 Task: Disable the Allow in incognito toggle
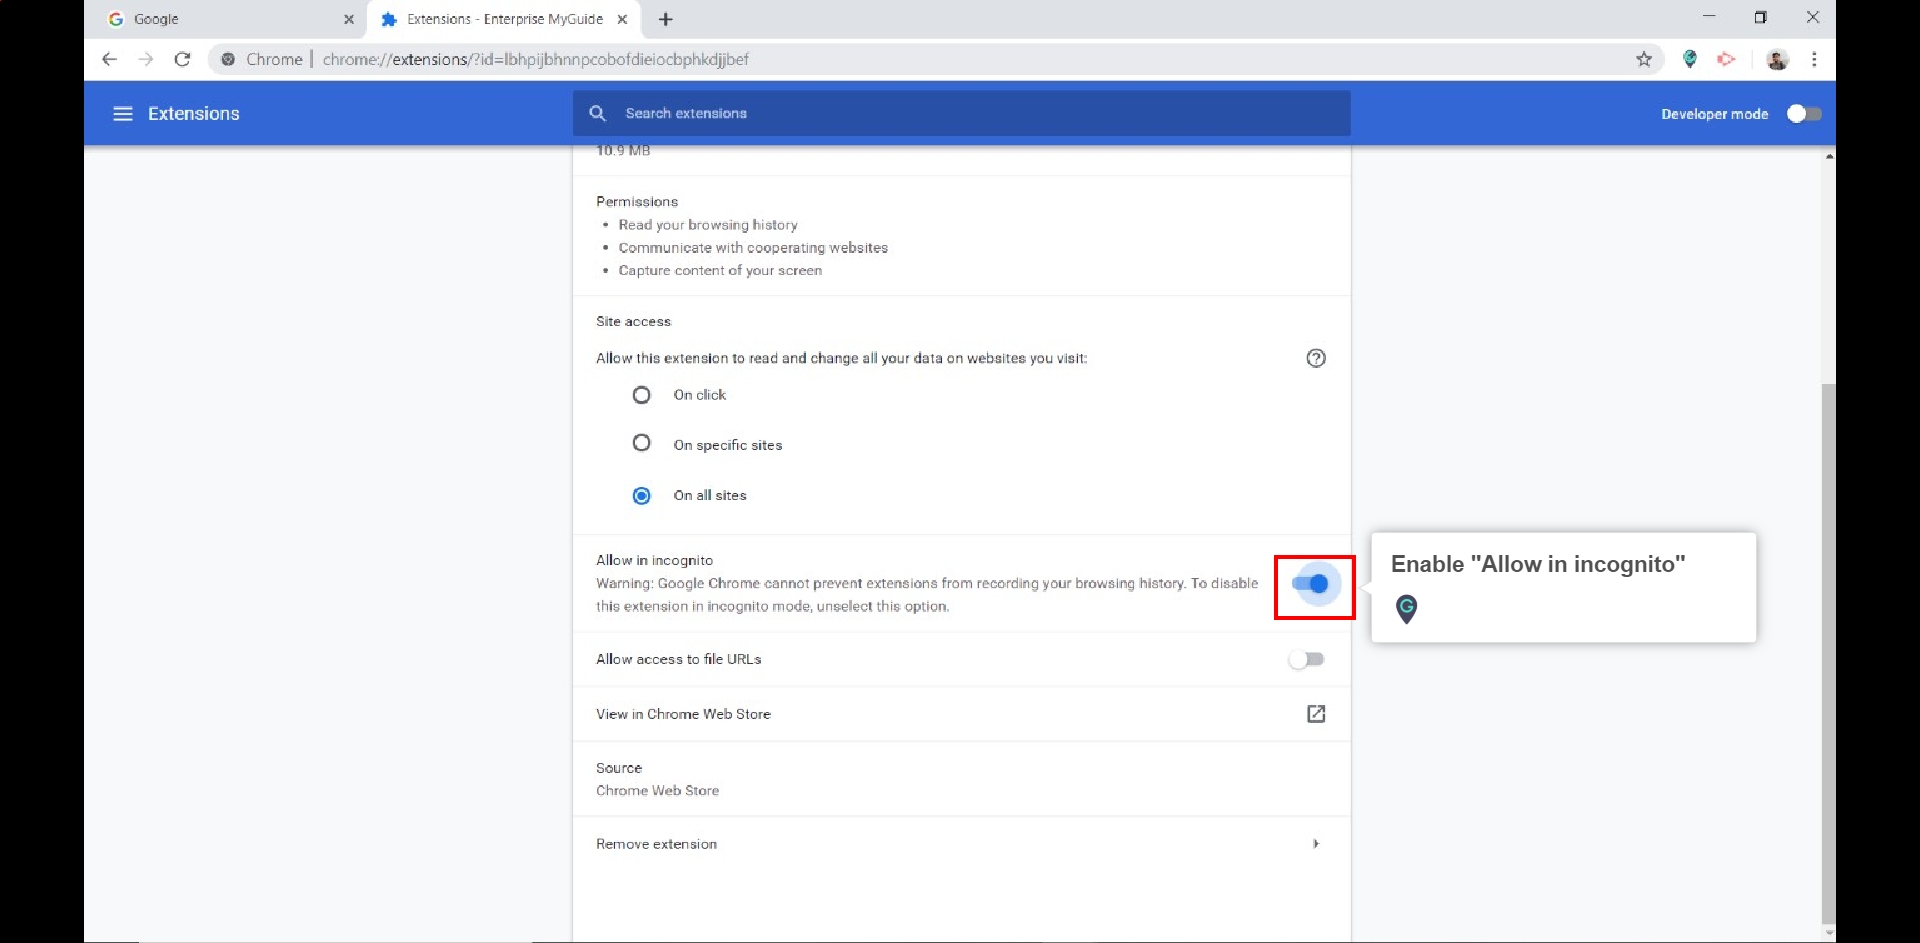[1313, 585]
